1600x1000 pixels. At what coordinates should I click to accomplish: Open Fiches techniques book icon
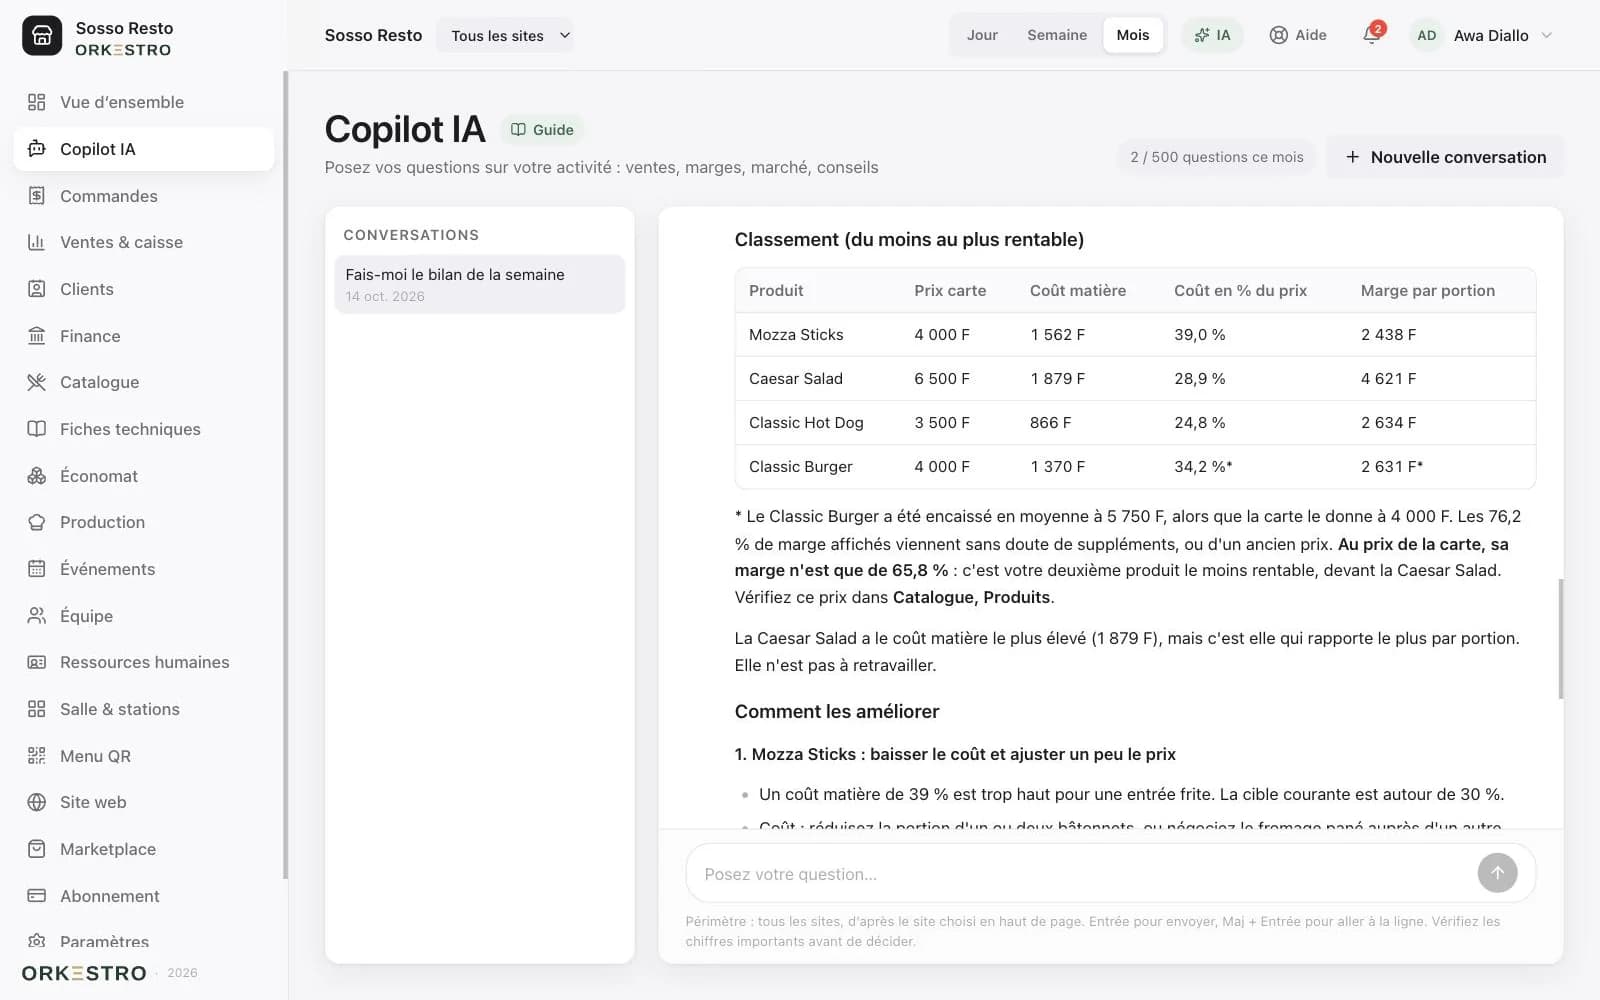[x=37, y=429]
